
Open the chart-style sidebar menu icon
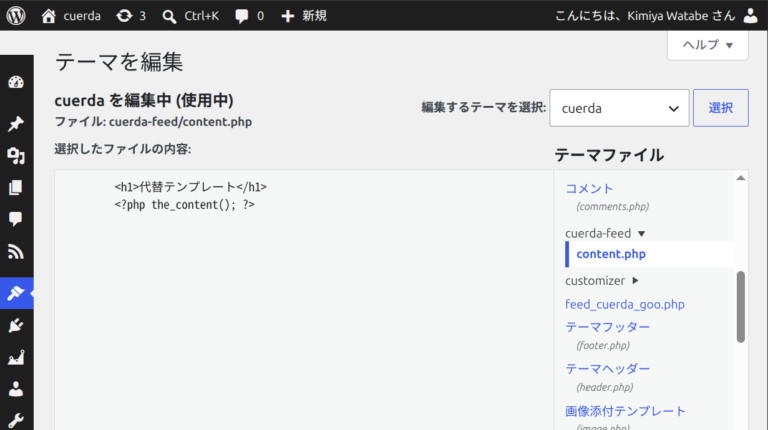[16, 357]
